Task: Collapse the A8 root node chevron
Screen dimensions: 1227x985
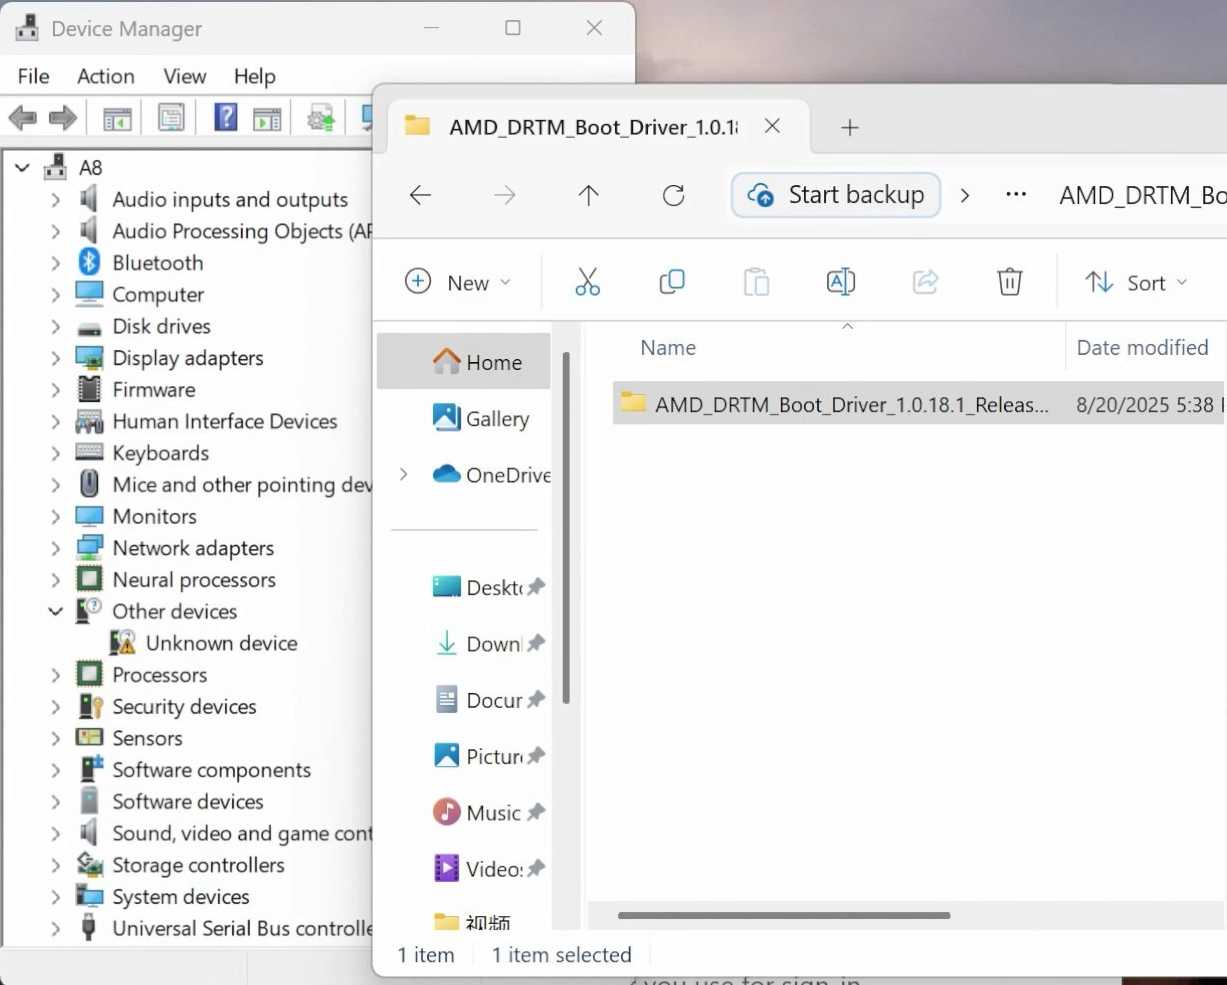Action: tap(22, 167)
